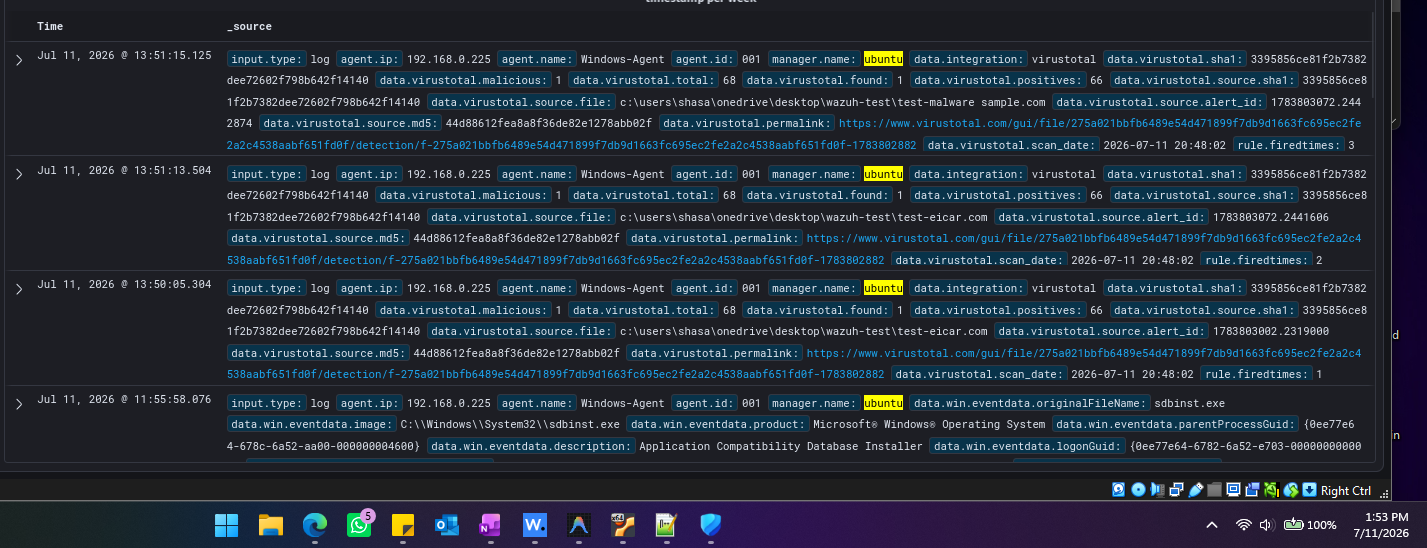
Task: Click VirtualBox mouse integration status icon
Action: [x=1291, y=490]
